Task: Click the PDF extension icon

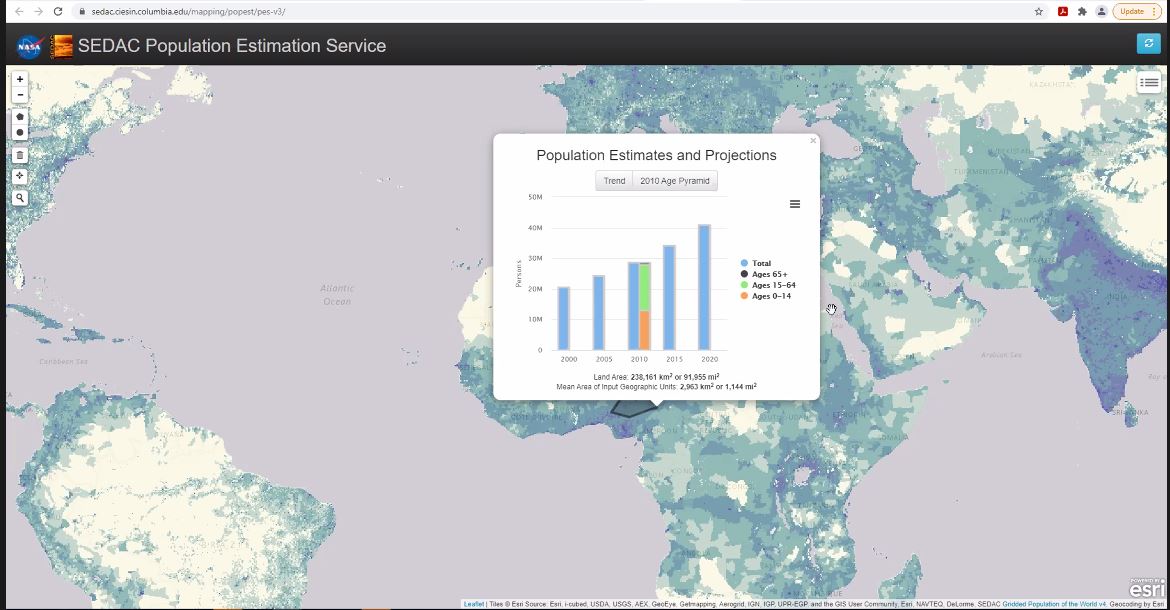Action: tap(1063, 11)
